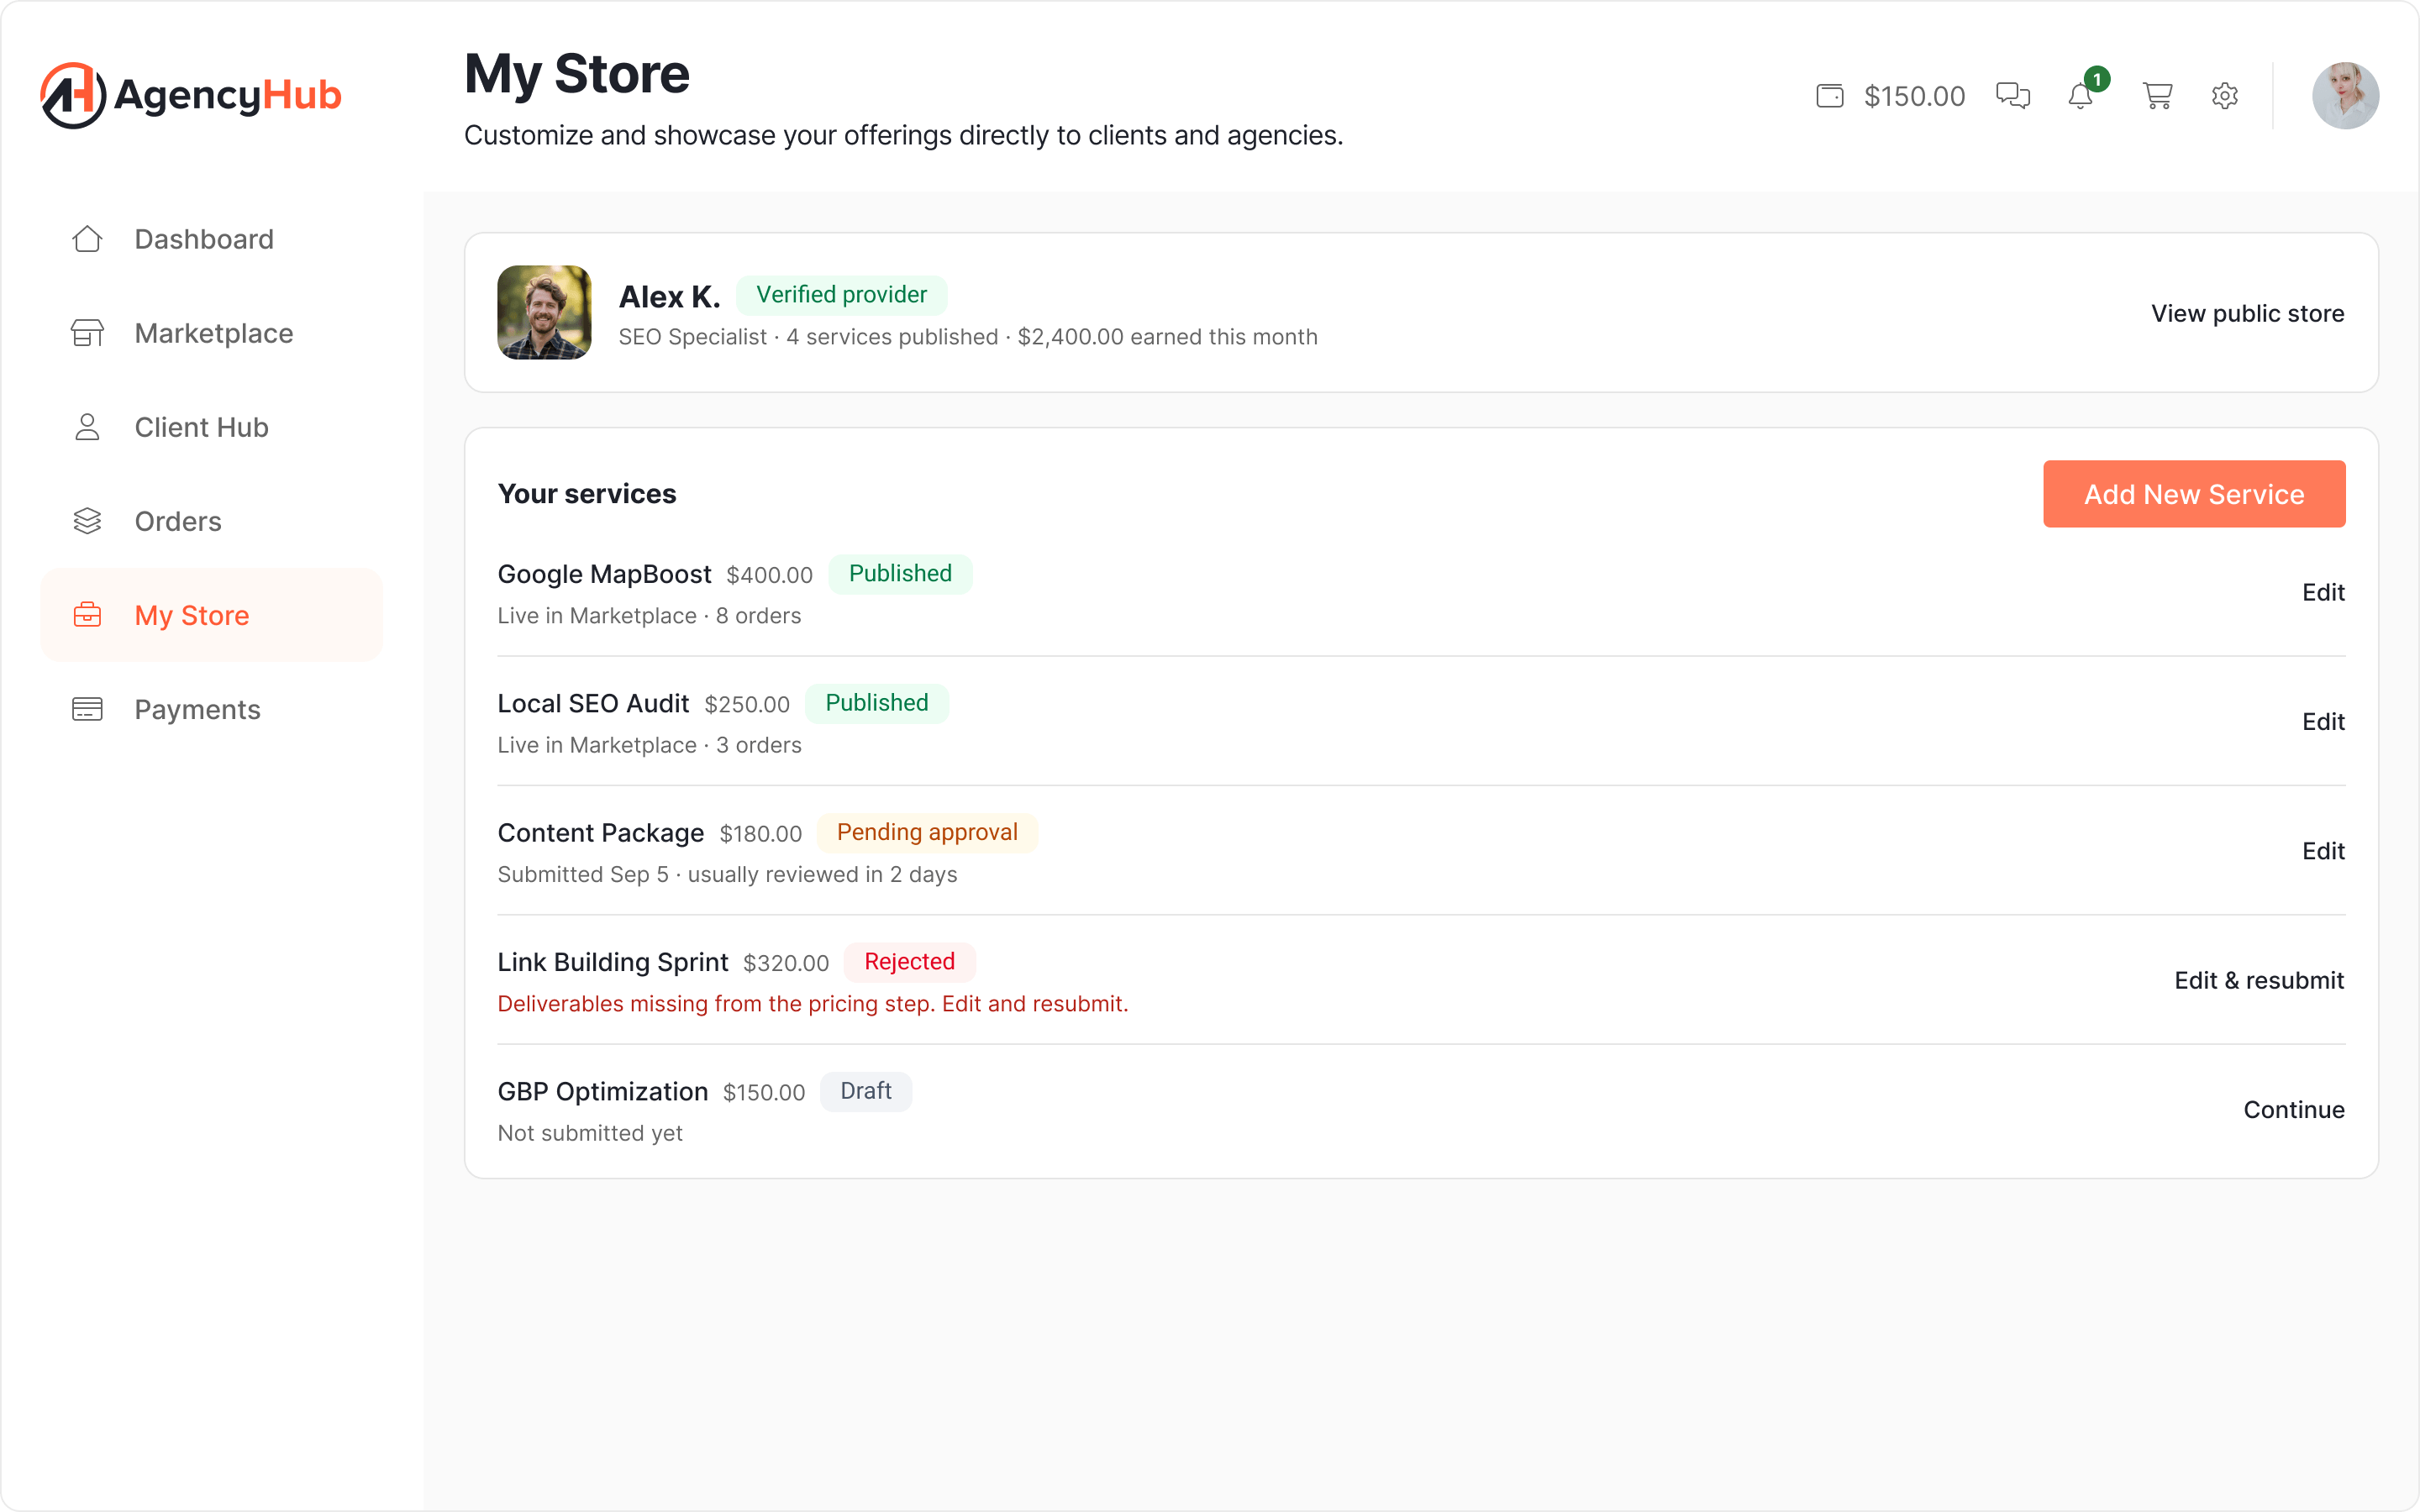
Task: Open the shopping cart icon
Action: point(2157,96)
